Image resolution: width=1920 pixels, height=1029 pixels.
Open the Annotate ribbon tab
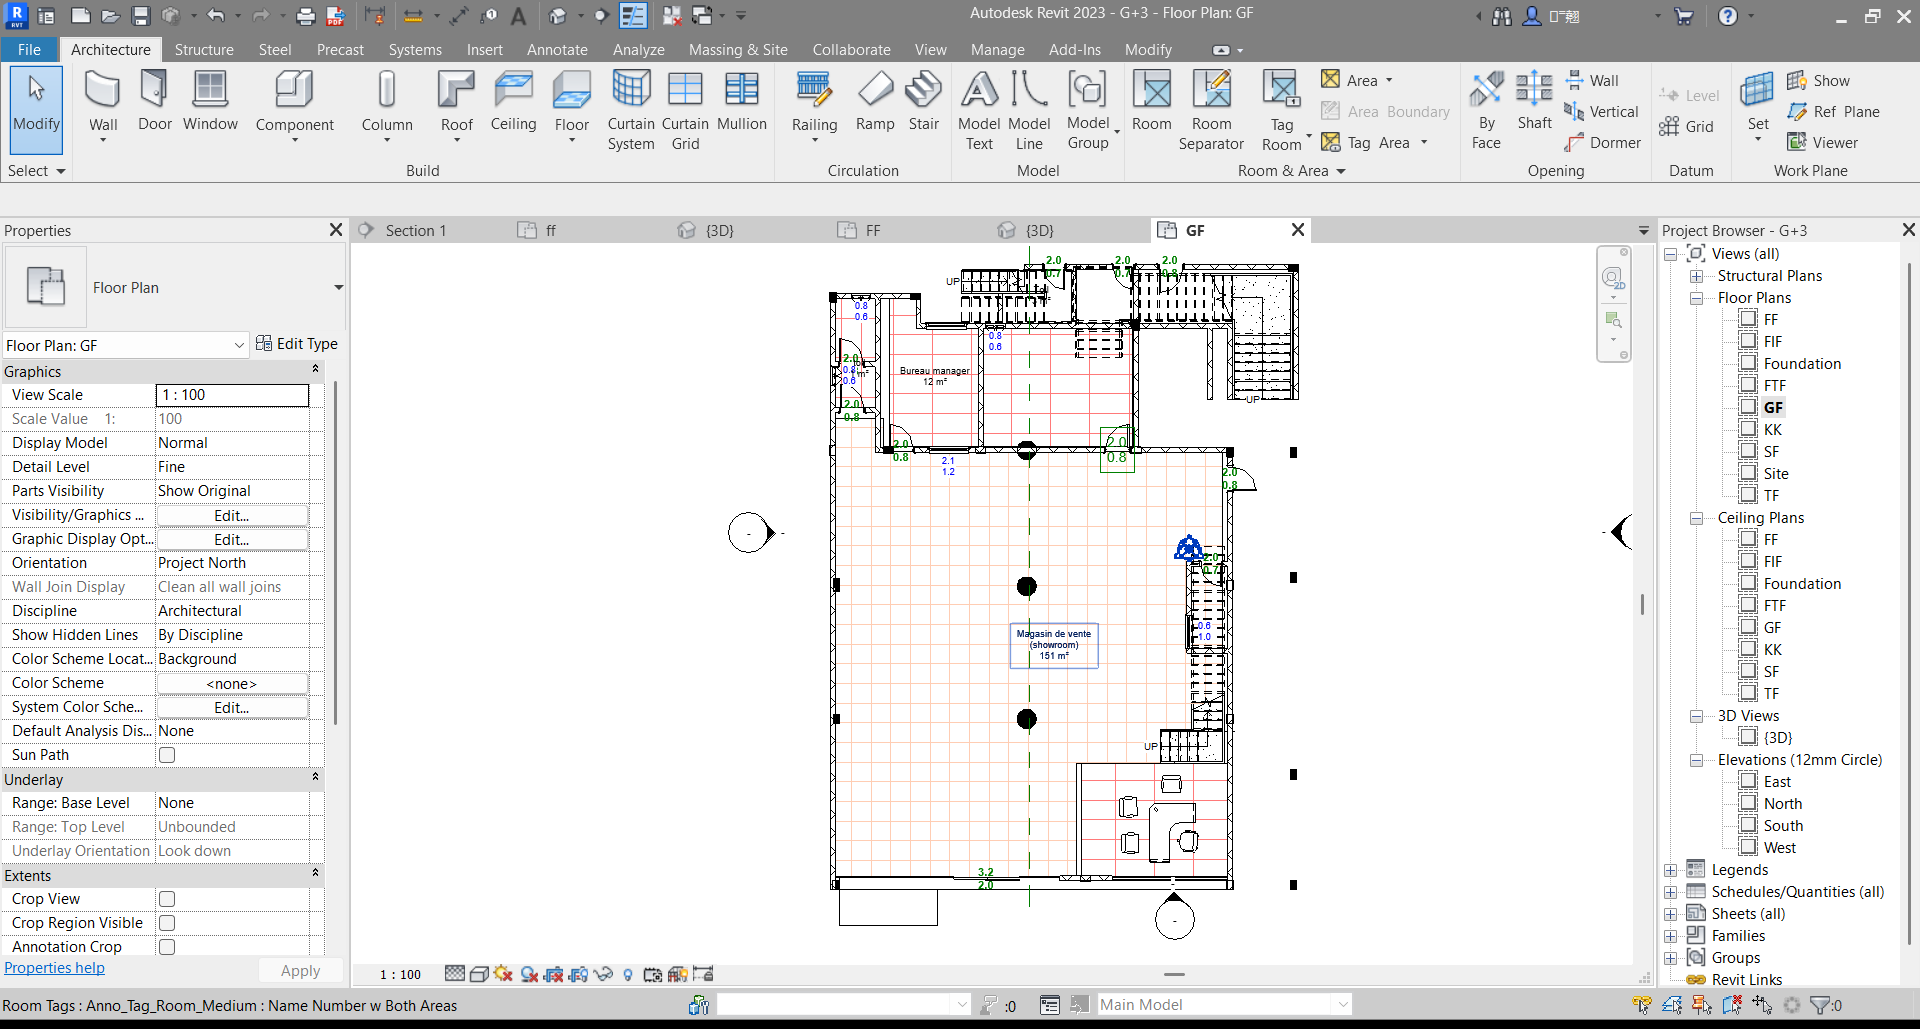click(x=557, y=49)
